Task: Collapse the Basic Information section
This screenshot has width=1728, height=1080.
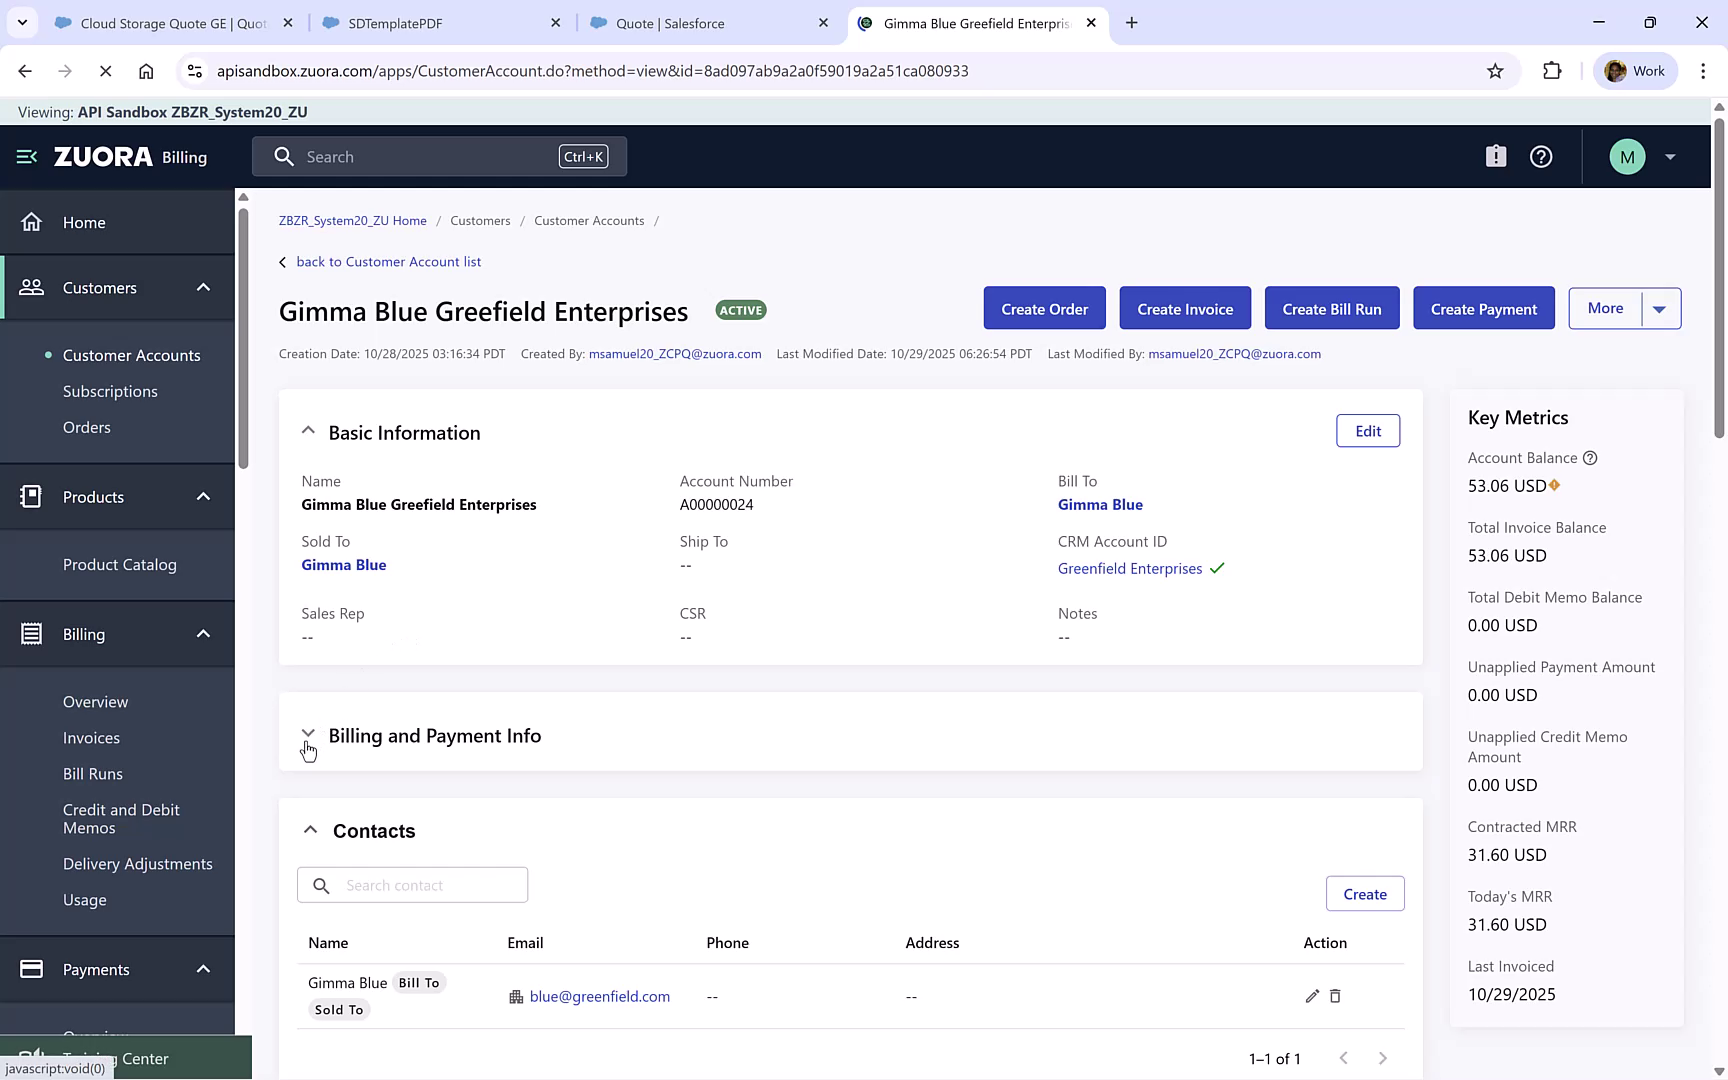Action: [x=308, y=430]
